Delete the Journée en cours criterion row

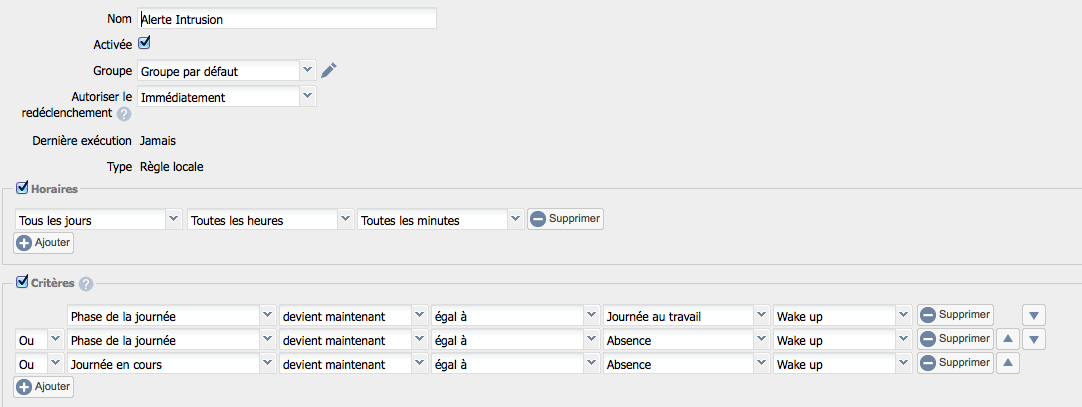(x=955, y=363)
